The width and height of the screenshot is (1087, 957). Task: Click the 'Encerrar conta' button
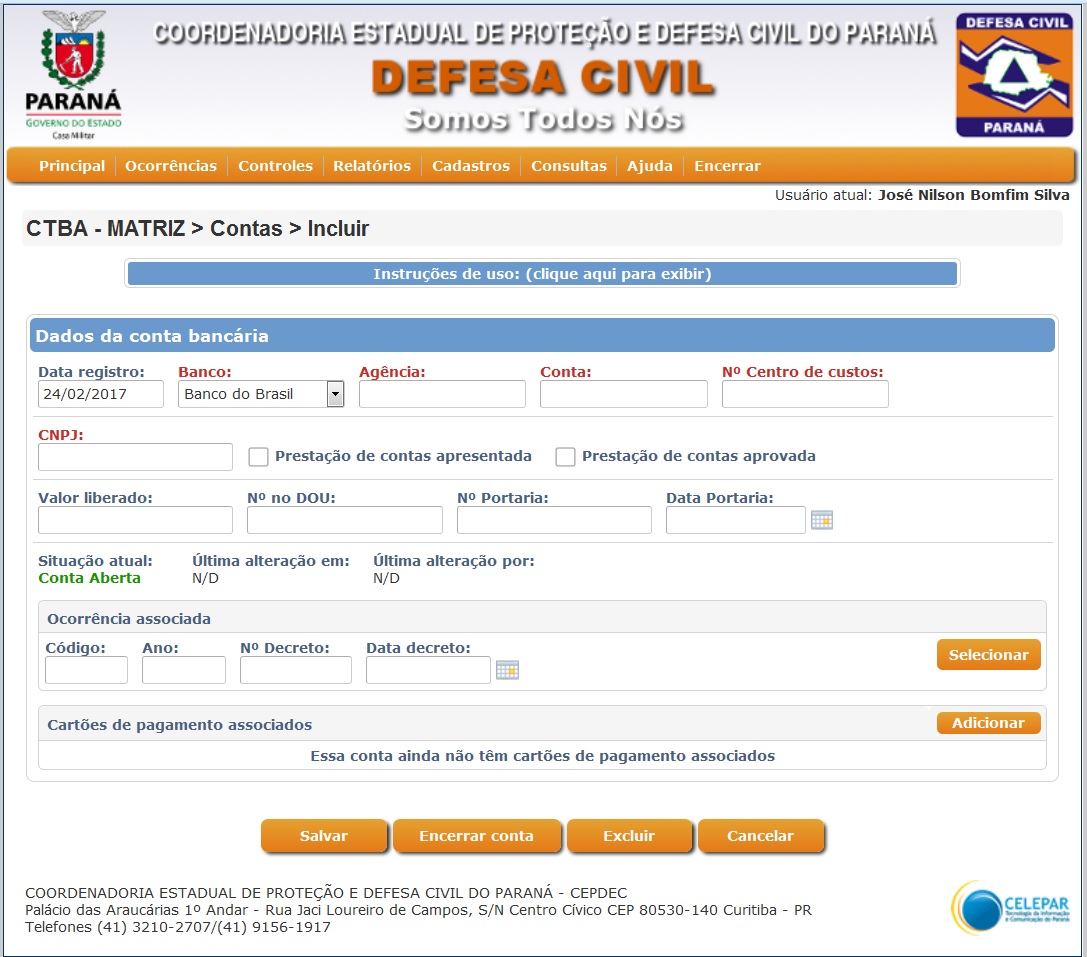click(476, 836)
